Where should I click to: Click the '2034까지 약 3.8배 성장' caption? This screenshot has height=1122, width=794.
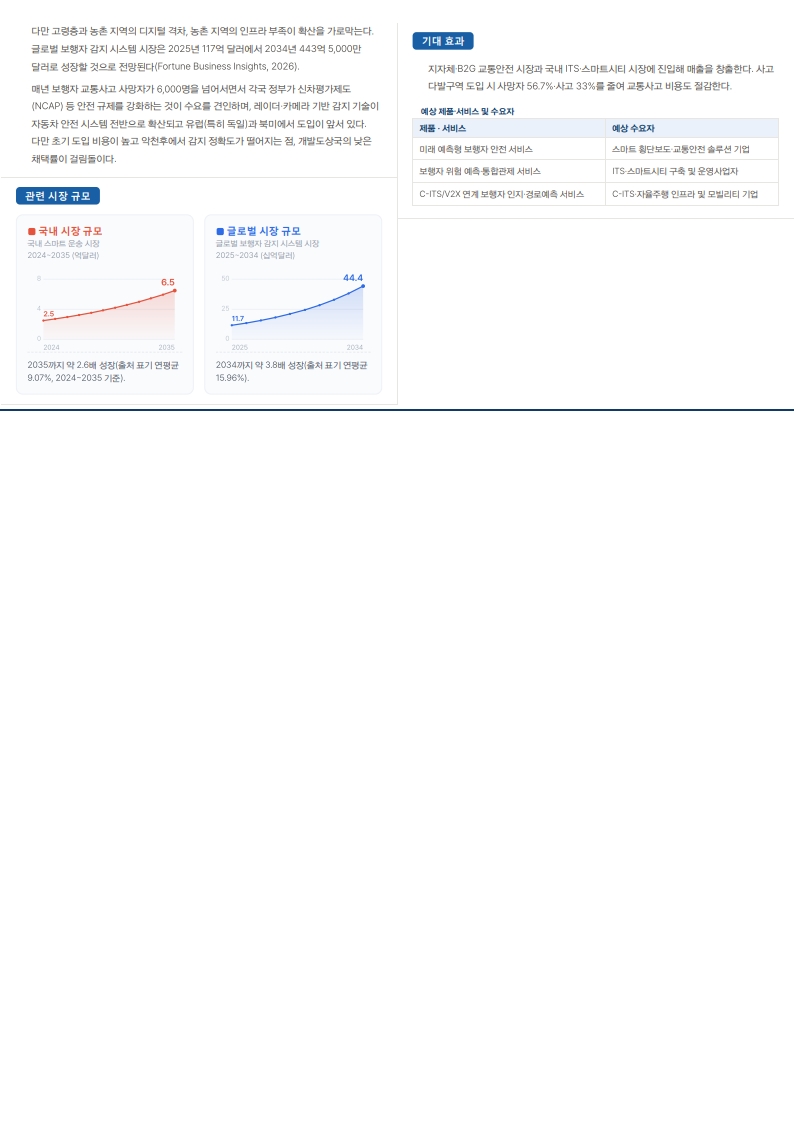(292, 371)
